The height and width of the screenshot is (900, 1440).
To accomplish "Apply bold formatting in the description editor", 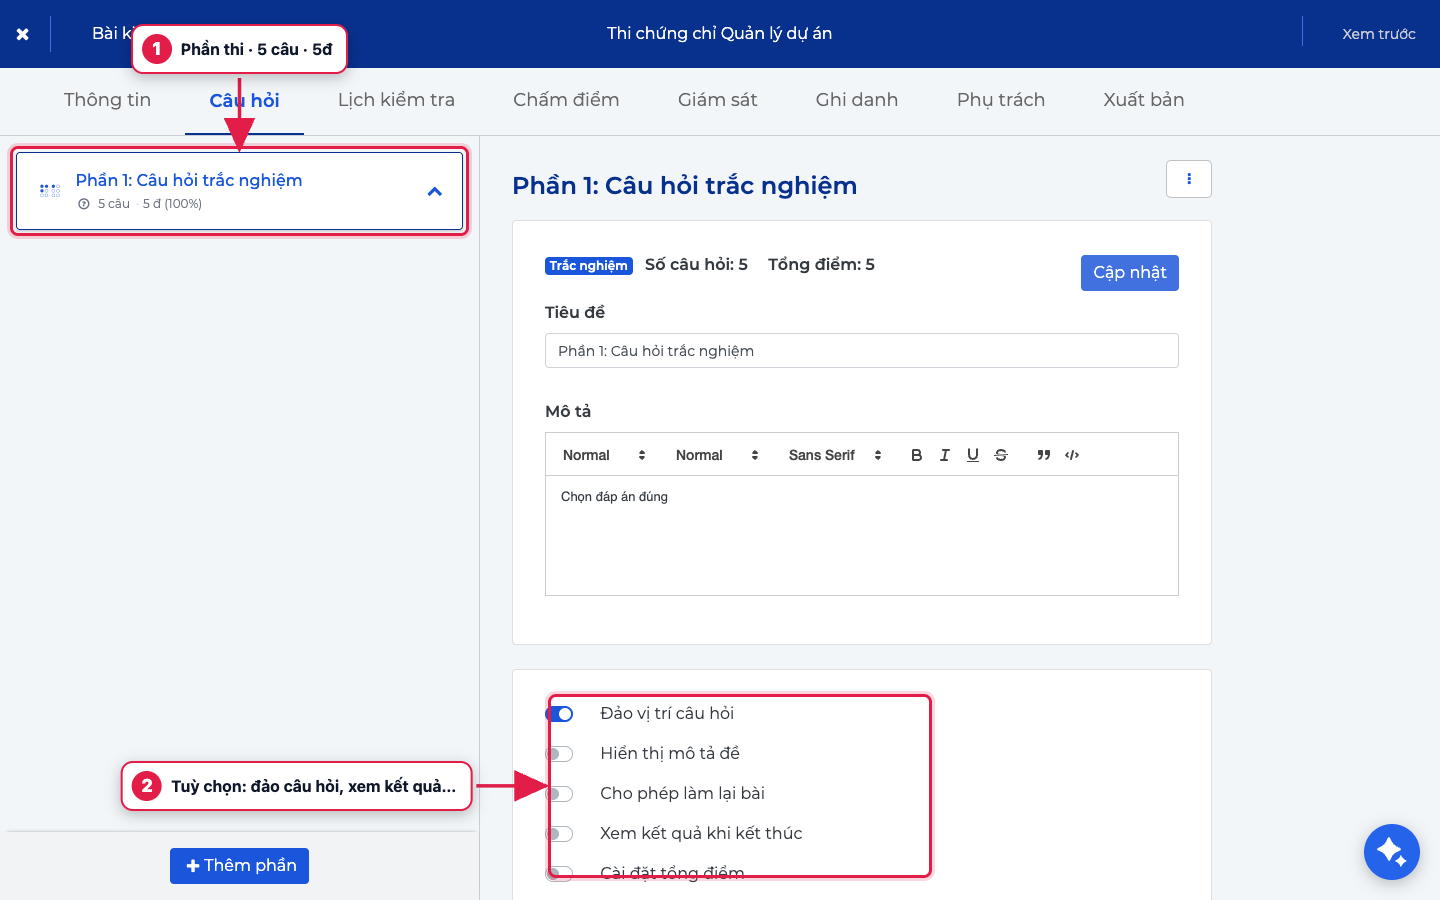I will coord(916,455).
